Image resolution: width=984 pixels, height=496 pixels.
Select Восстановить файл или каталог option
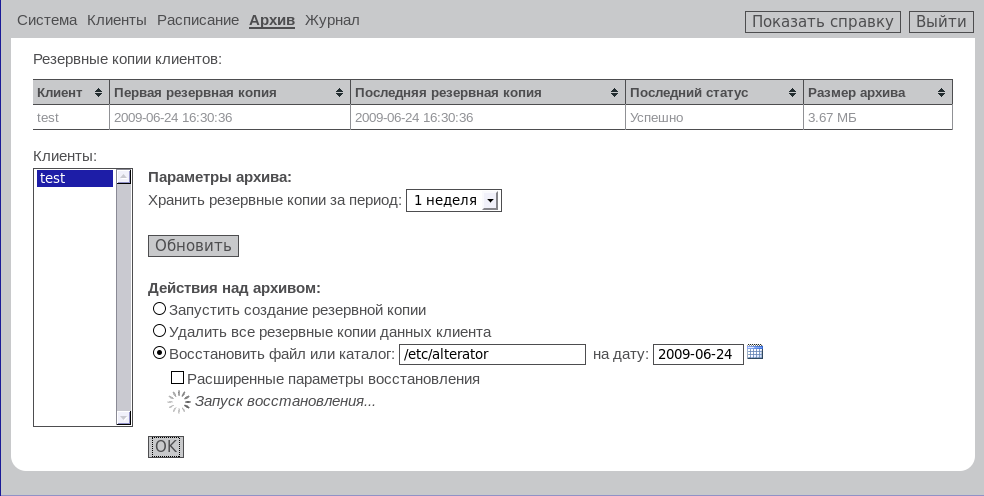tap(159, 353)
